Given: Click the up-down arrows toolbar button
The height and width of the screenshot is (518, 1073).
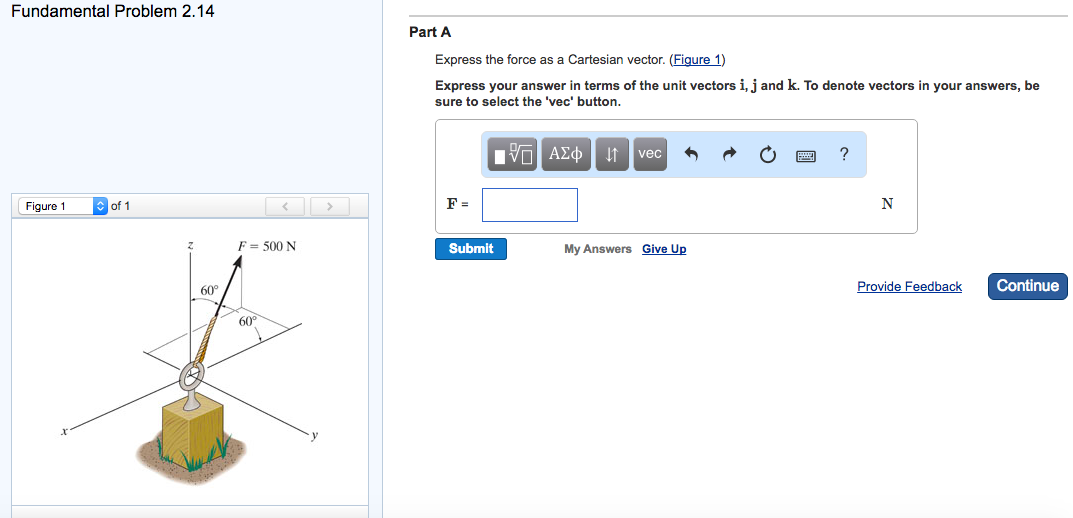Looking at the screenshot, I should 612,154.
